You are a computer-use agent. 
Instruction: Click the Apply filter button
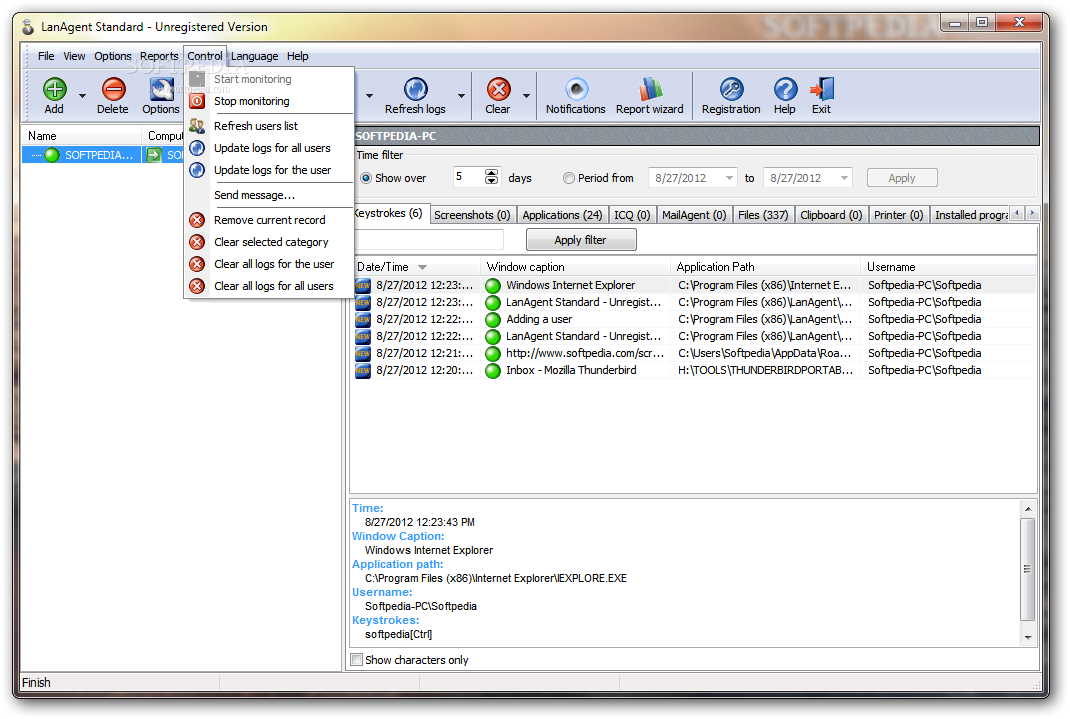581,240
